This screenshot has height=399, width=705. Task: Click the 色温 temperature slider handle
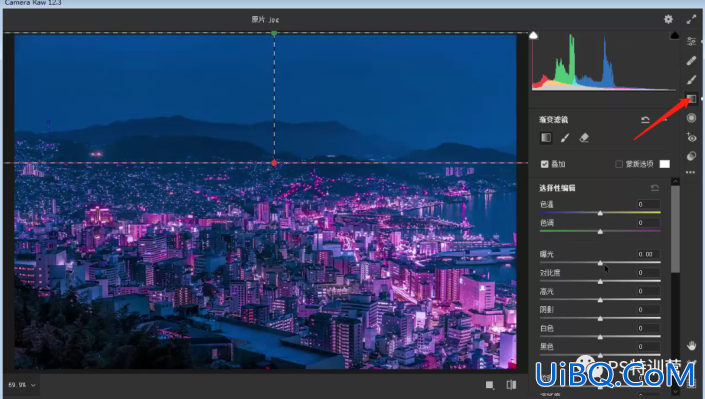[x=600, y=212]
